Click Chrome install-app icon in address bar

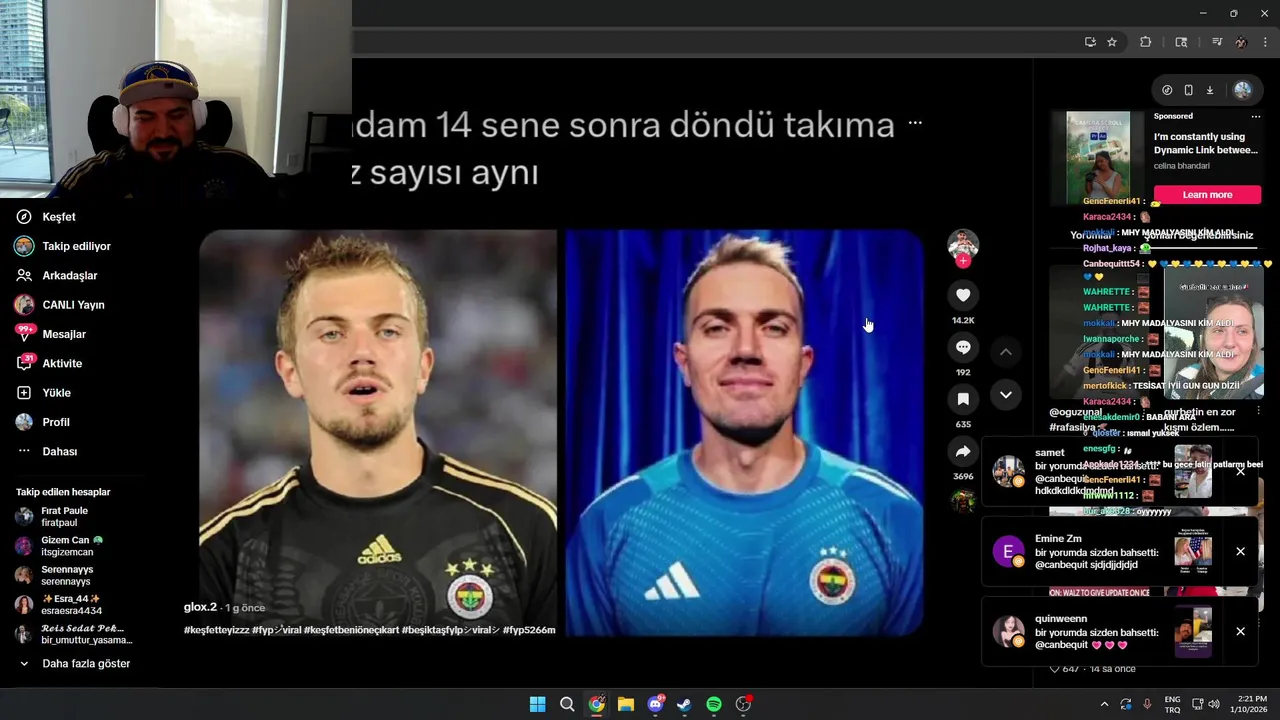[x=1090, y=42]
